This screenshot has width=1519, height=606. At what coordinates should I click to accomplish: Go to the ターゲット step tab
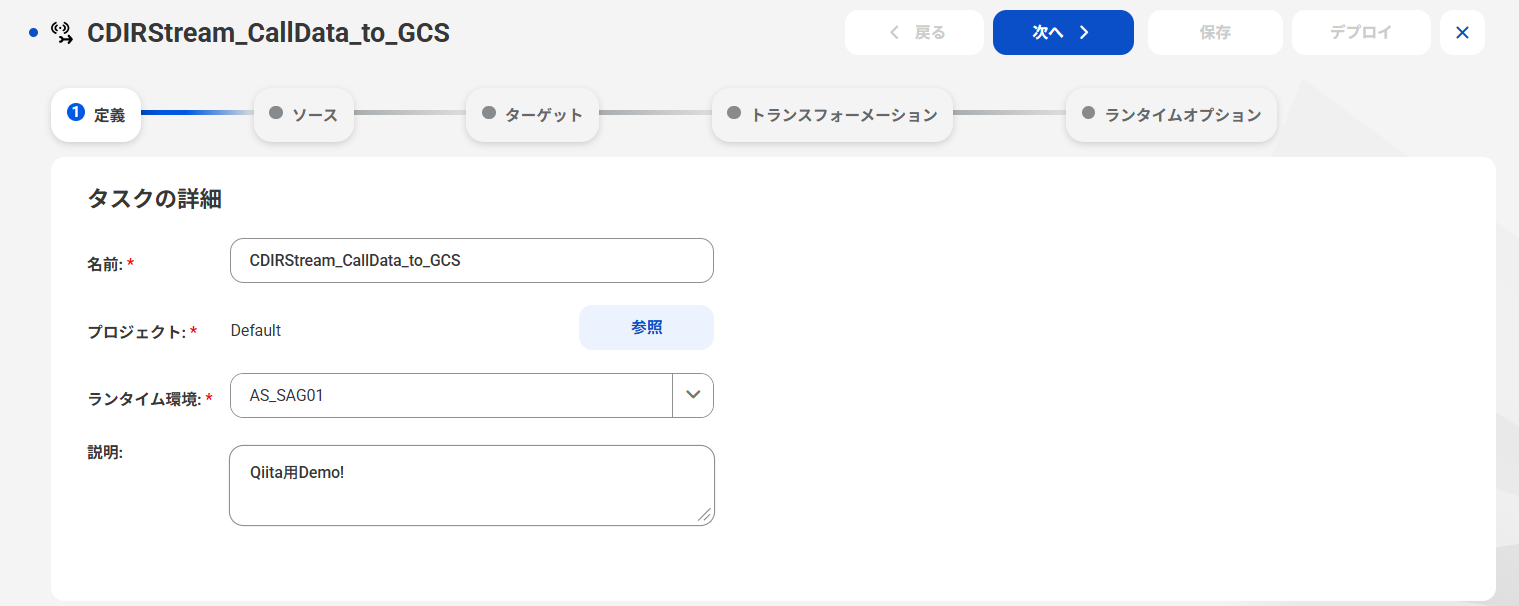point(532,115)
